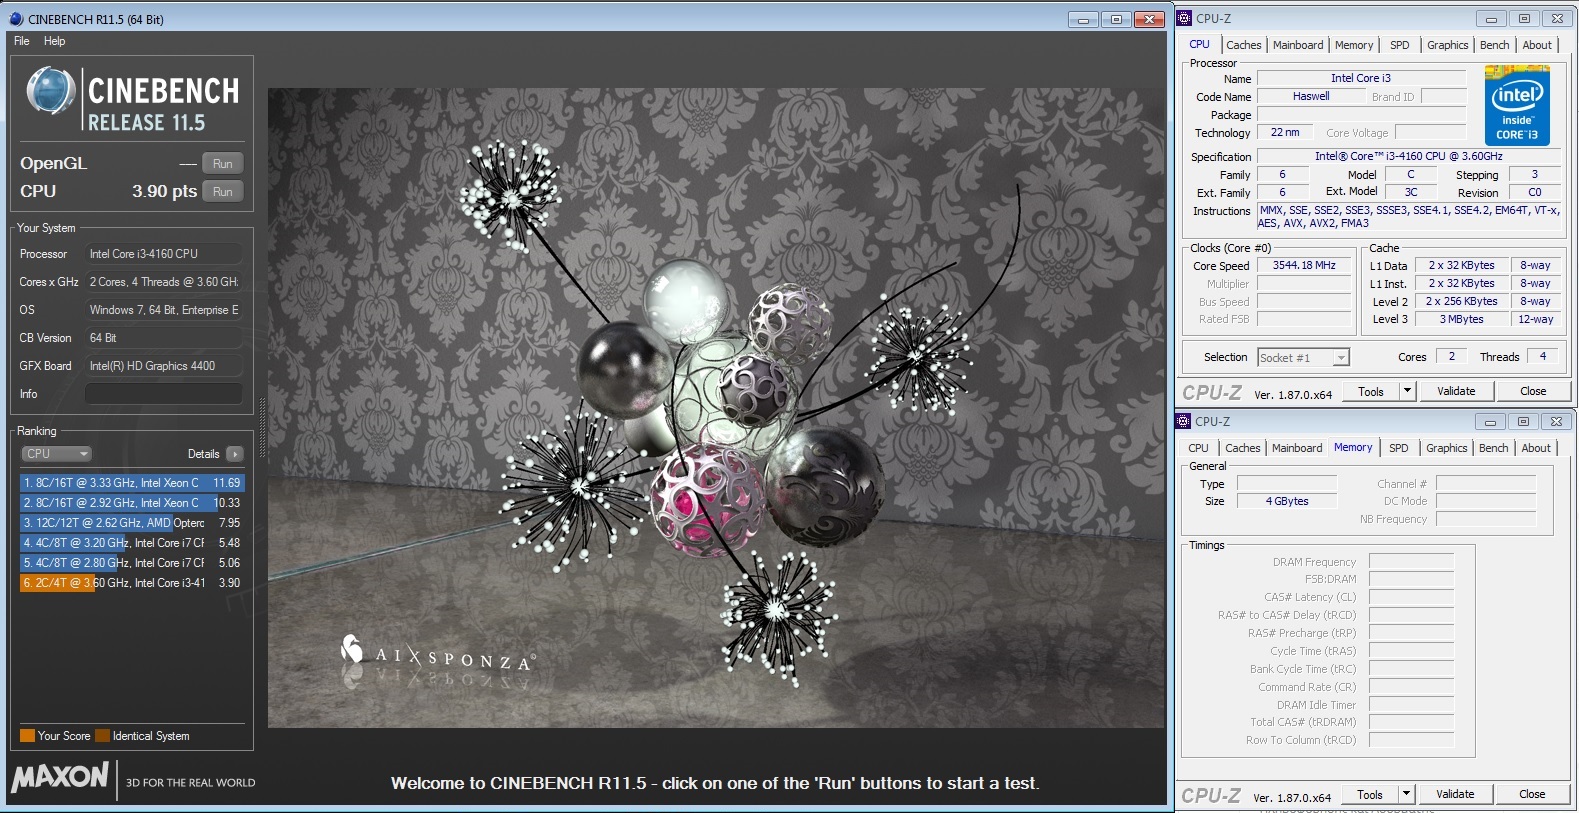The image size is (1579, 813).
Task: Click the top CPU-Z title bar icon
Action: [x=1185, y=18]
